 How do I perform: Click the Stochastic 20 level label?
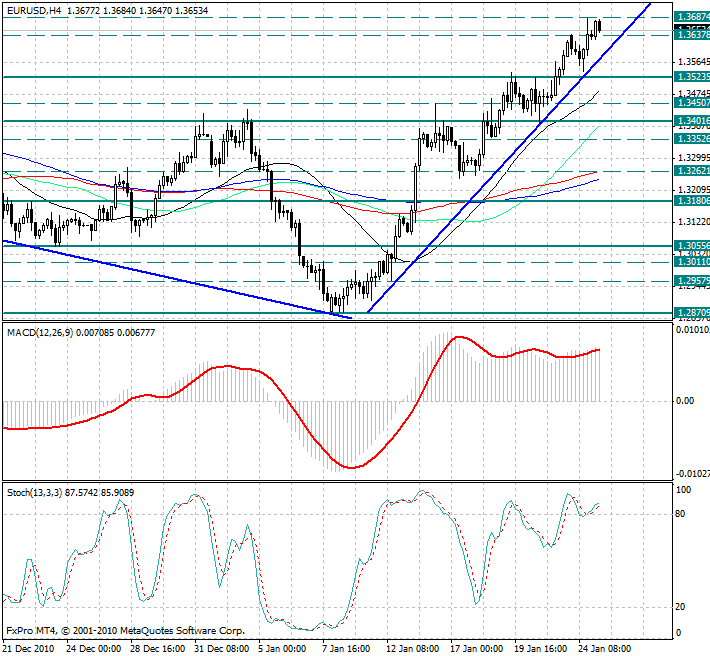click(x=680, y=607)
